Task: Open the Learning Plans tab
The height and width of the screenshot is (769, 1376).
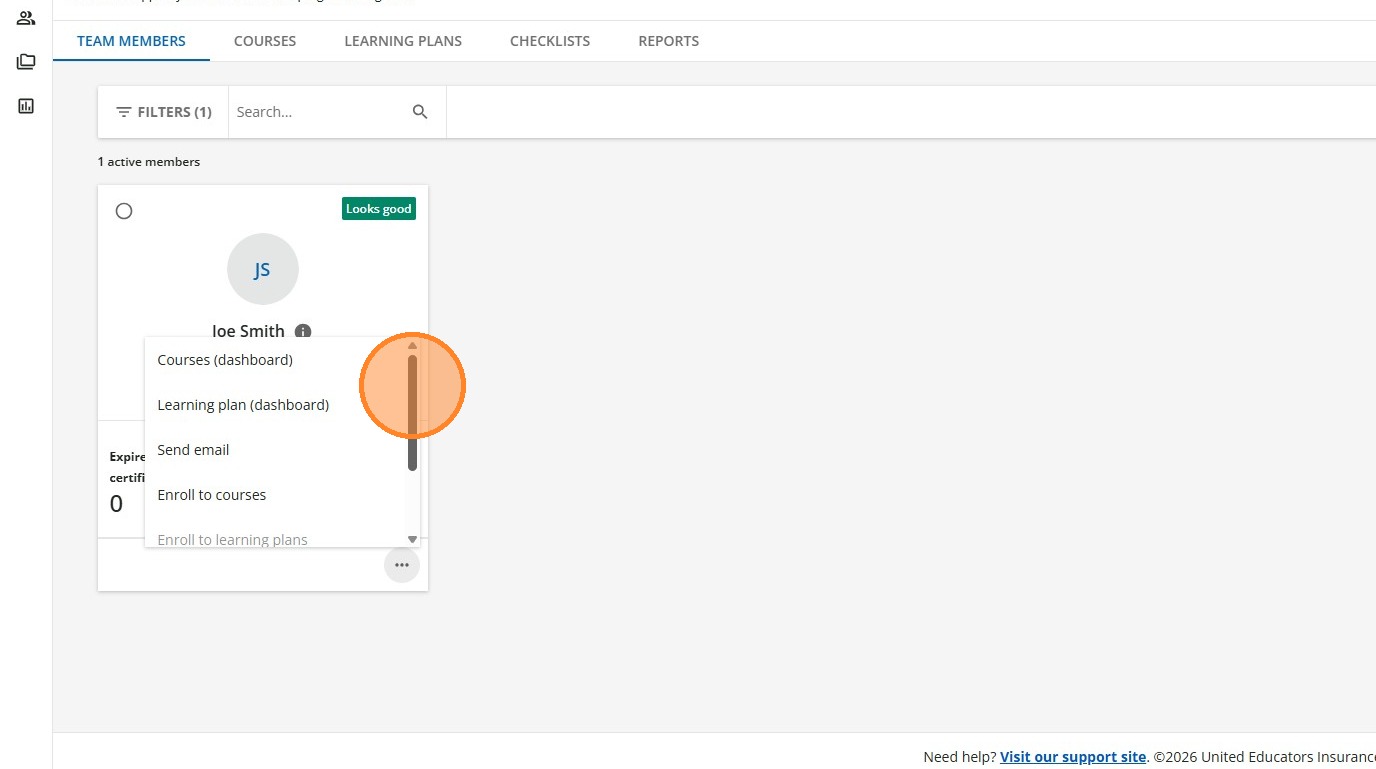Action: coord(403,41)
